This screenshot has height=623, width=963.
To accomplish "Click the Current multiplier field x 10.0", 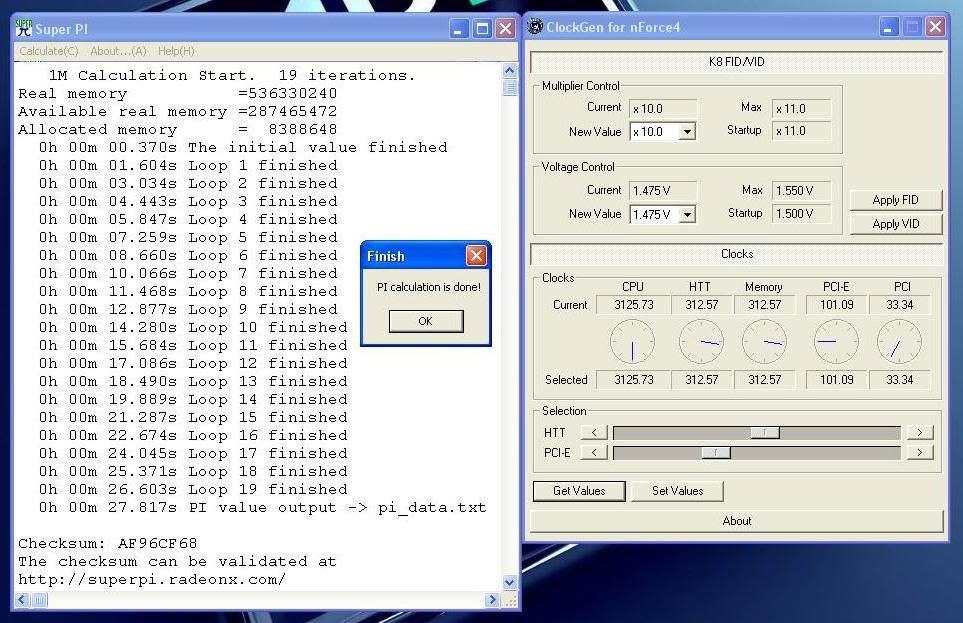I will click(x=663, y=109).
